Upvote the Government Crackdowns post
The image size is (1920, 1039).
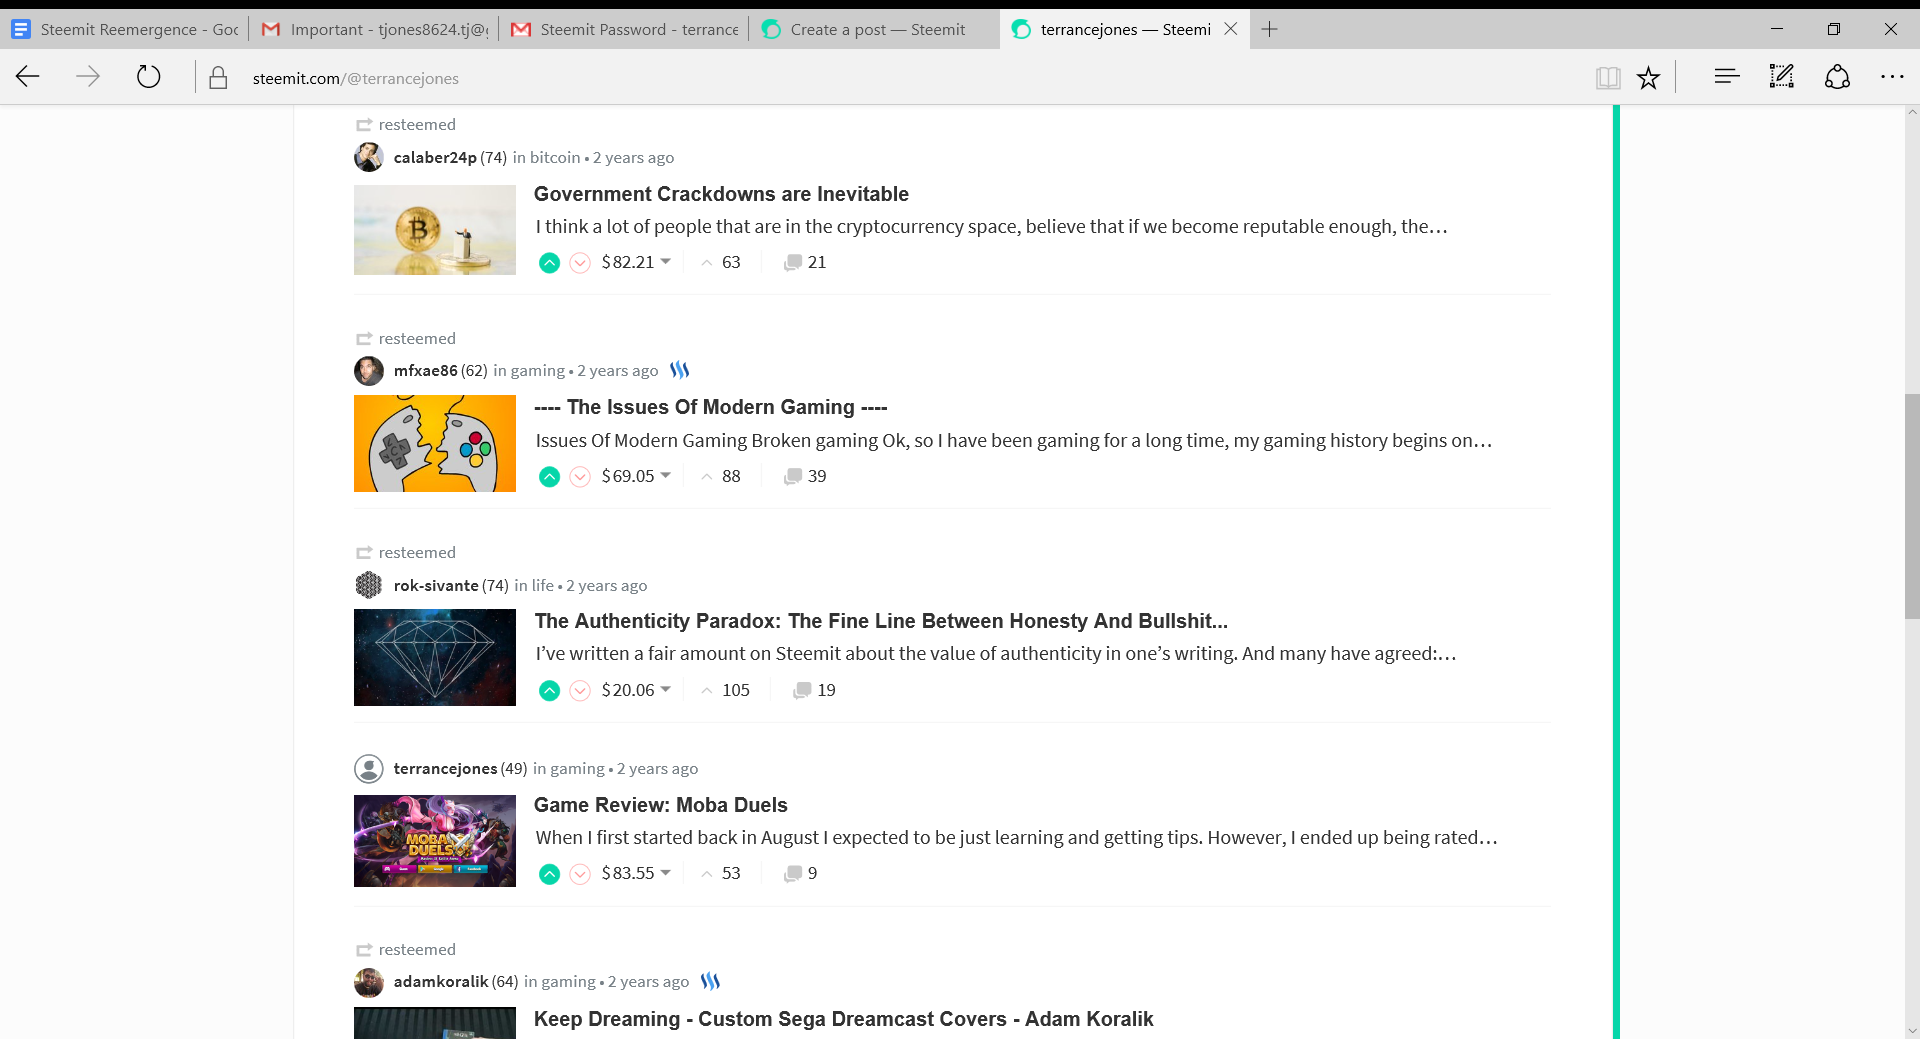549,263
